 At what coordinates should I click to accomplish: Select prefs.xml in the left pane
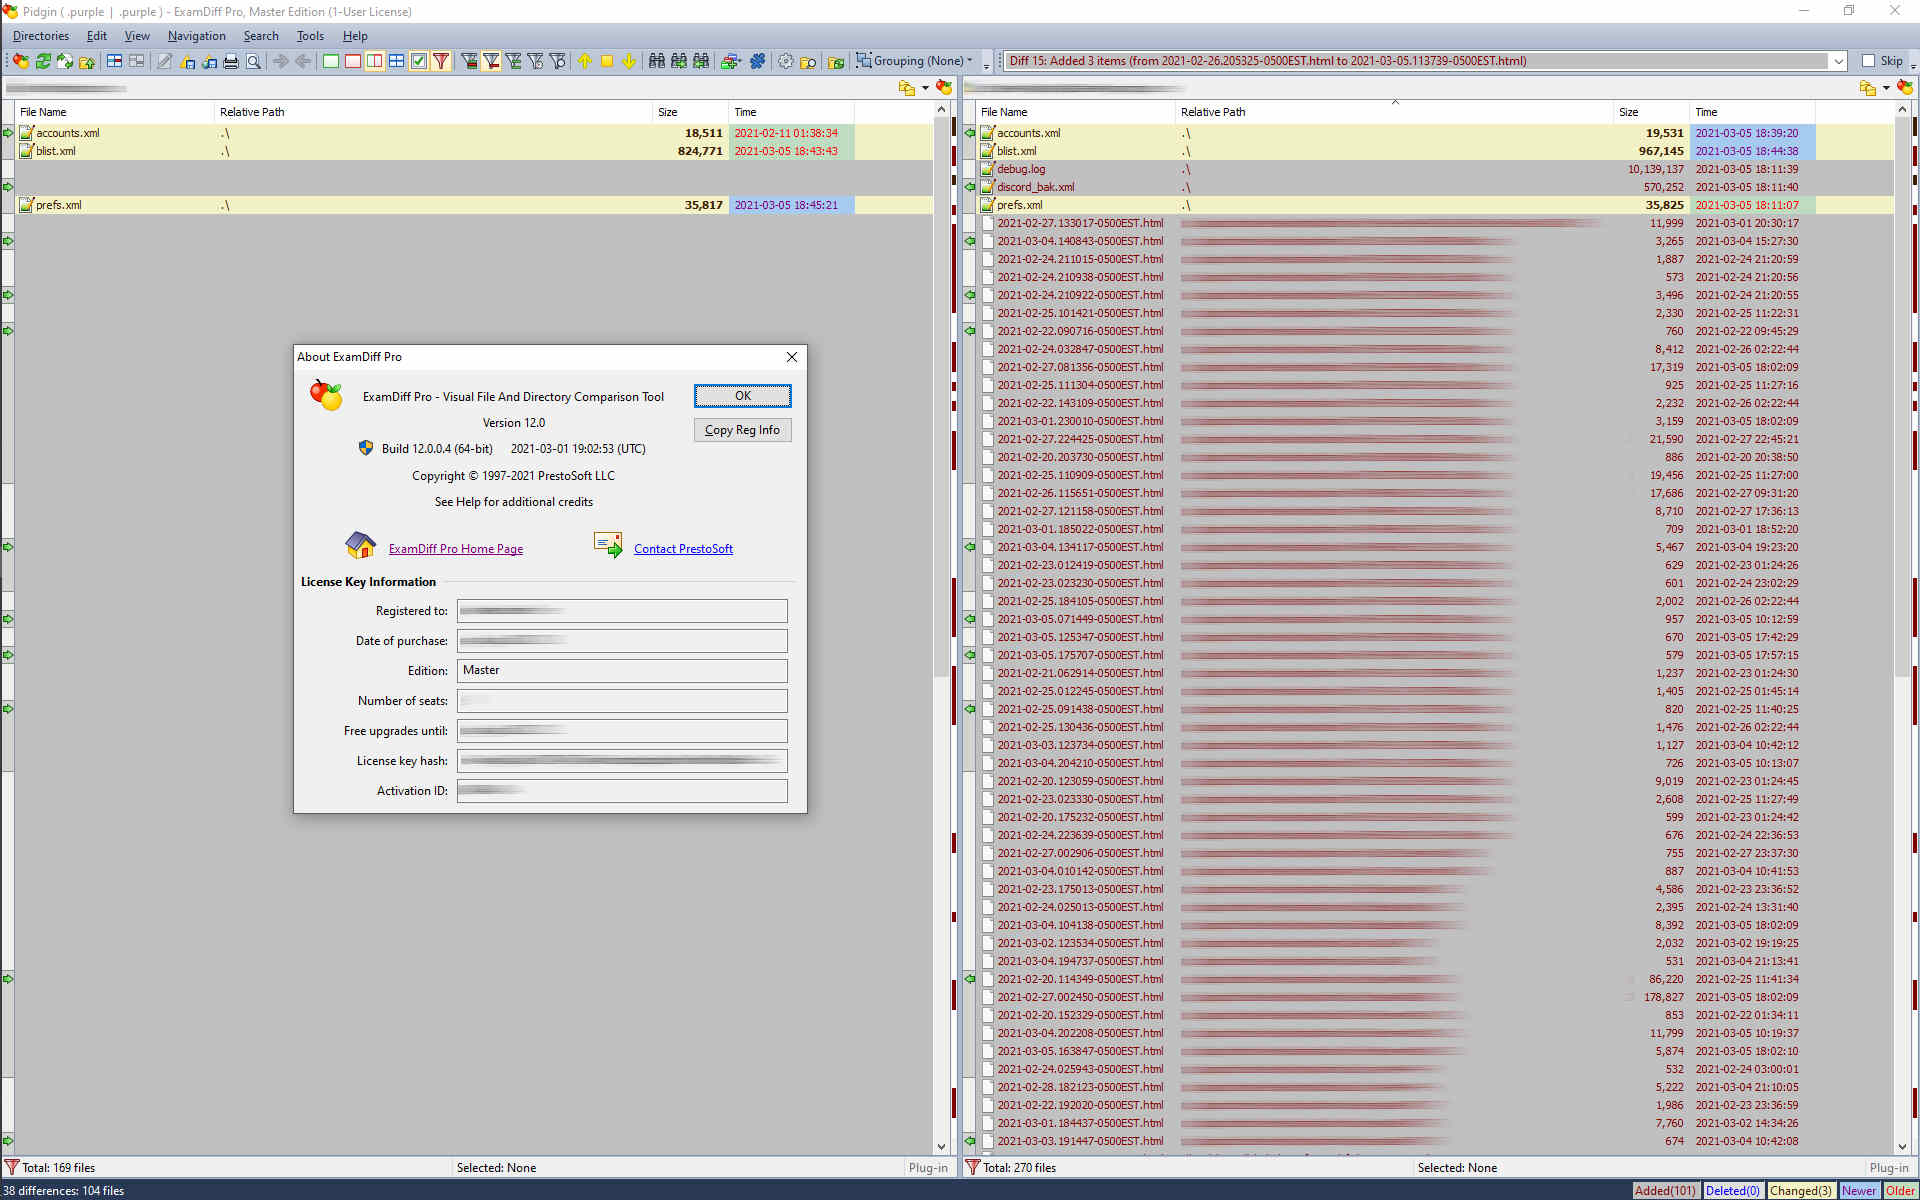(59, 205)
